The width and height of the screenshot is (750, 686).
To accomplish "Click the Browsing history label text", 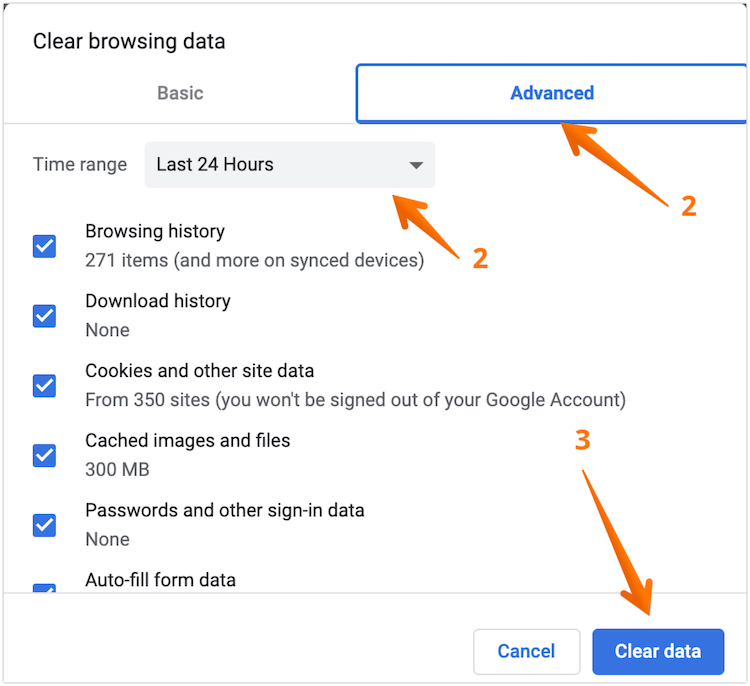I will tap(155, 231).
